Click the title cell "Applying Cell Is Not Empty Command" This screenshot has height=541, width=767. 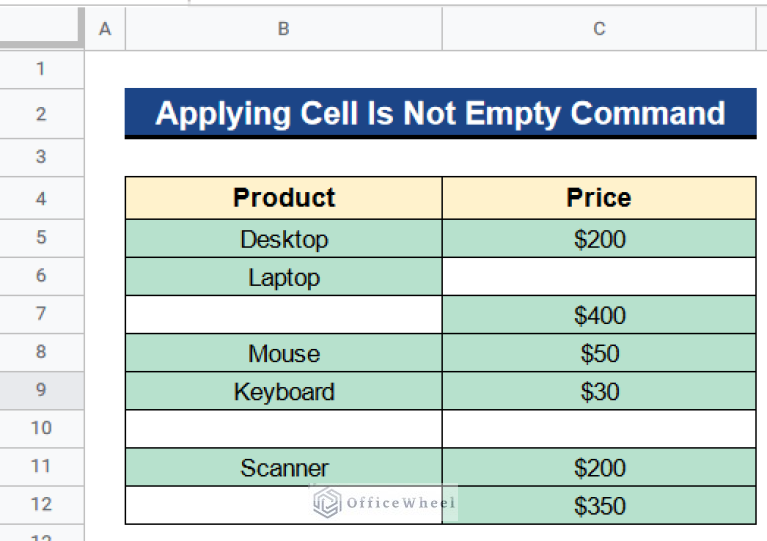(440, 113)
